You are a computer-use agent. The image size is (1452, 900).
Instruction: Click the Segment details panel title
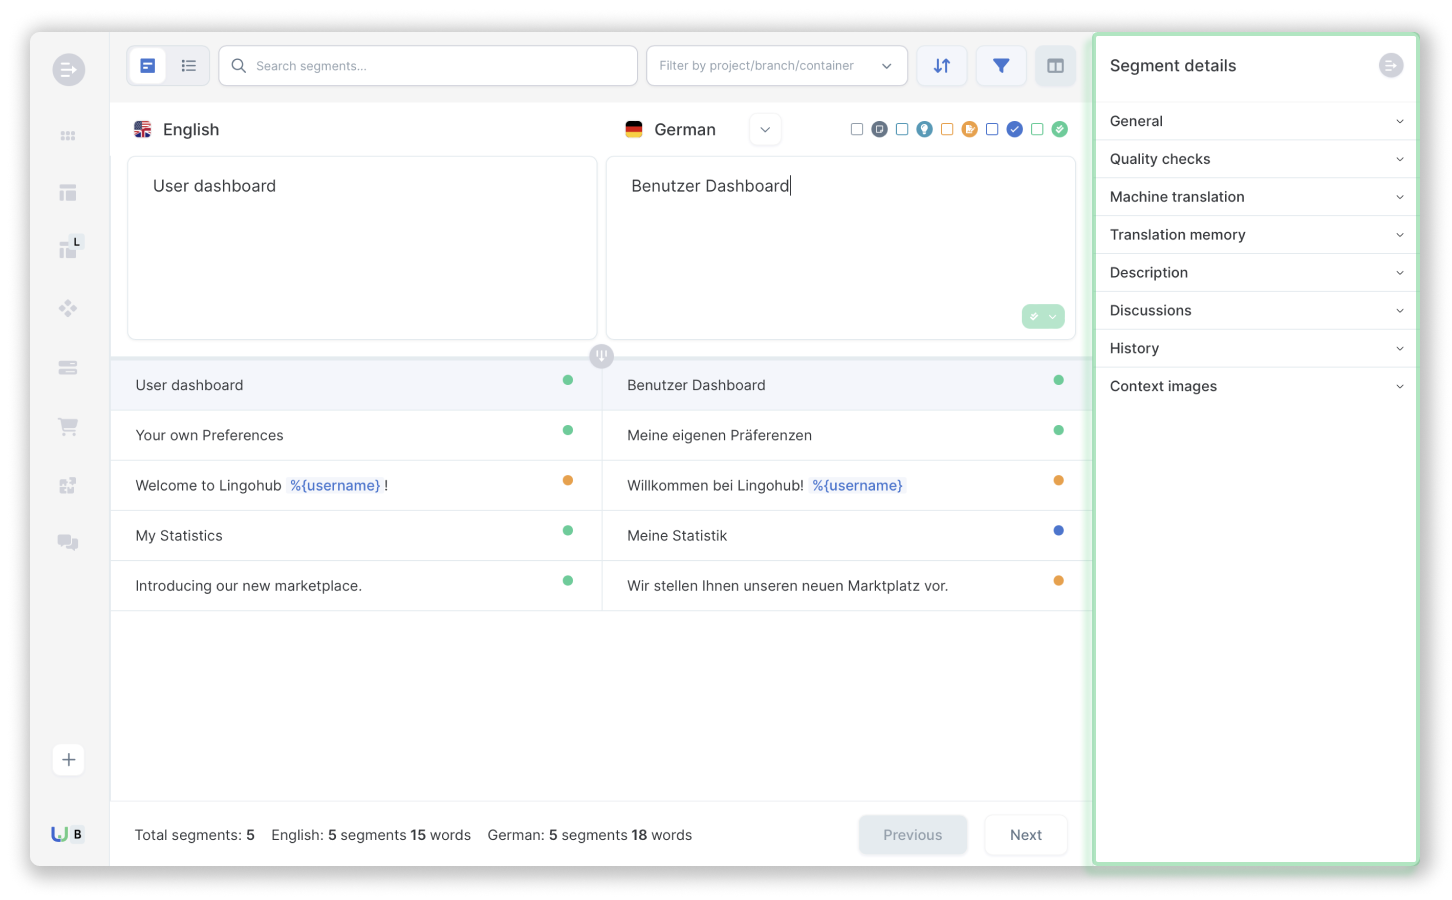1173,66
